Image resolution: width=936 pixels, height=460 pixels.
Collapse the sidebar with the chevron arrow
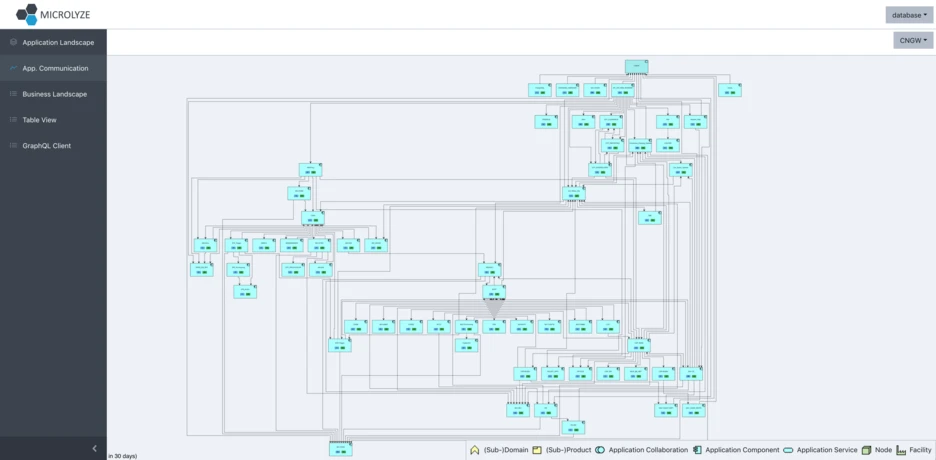point(95,449)
